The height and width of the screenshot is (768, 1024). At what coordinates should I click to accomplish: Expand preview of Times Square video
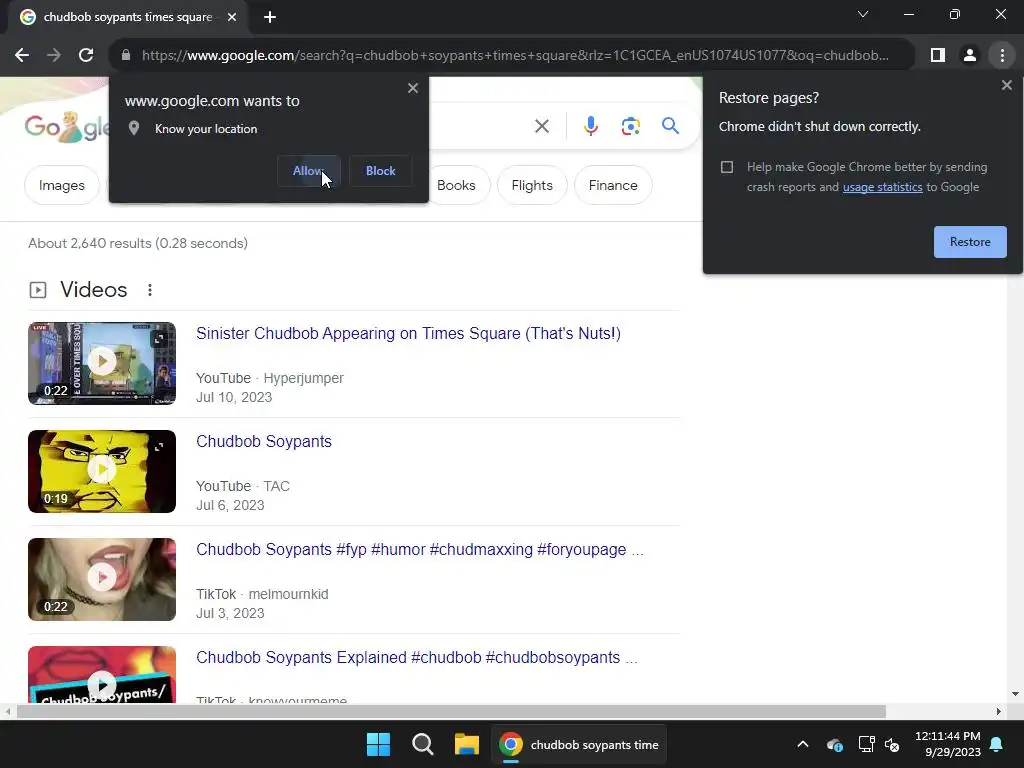(x=159, y=338)
